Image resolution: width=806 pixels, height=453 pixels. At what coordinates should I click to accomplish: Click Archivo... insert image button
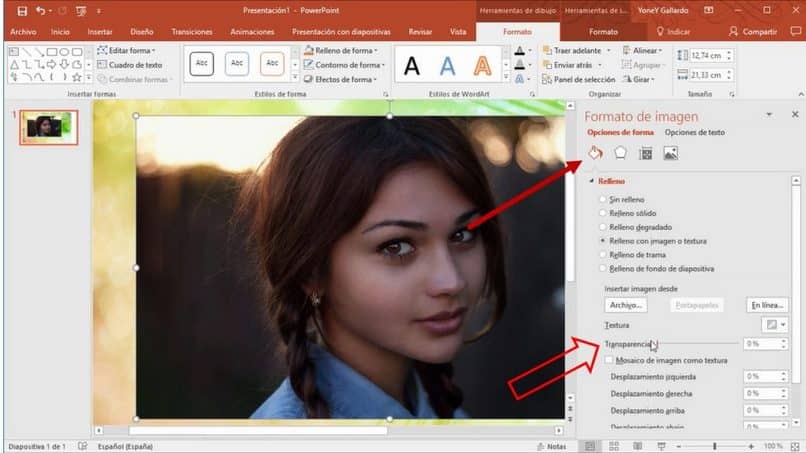(626, 305)
